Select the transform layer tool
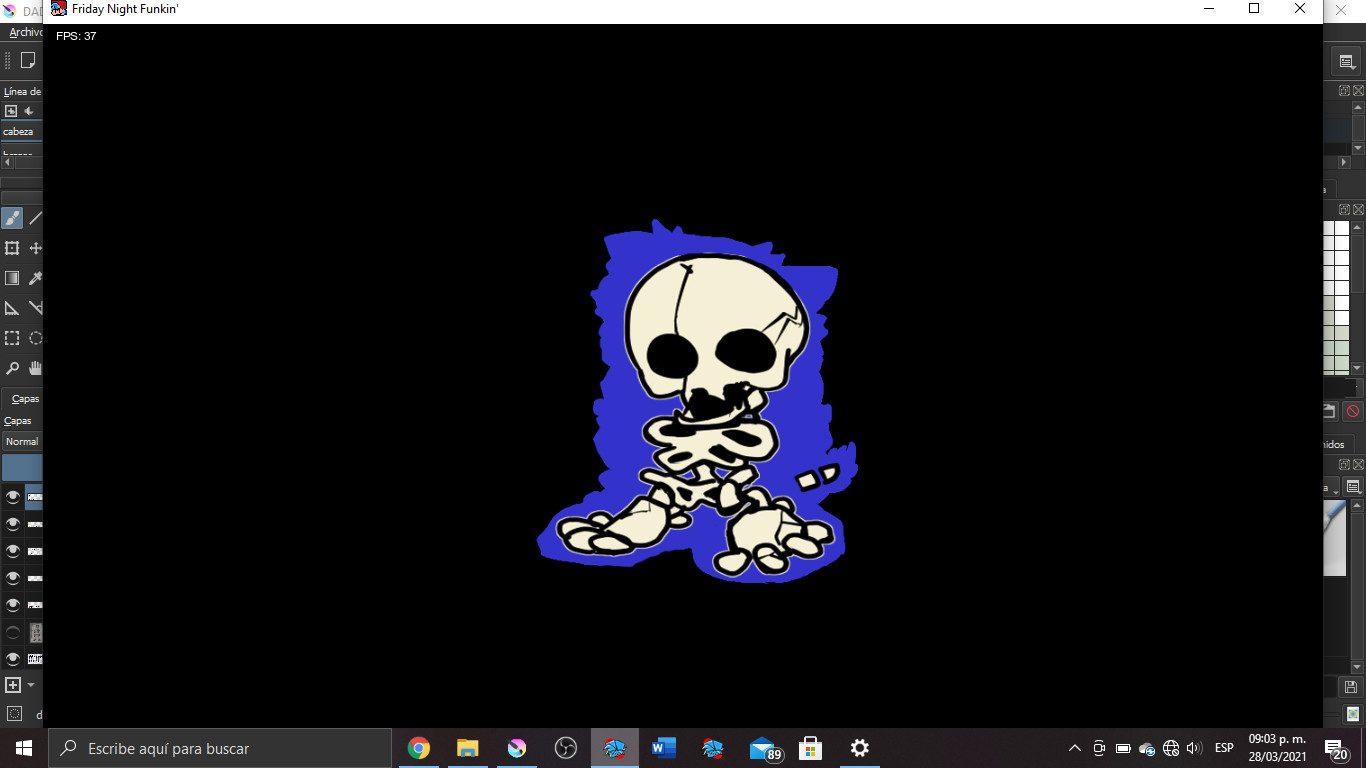The image size is (1366, 768). (x=12, y=248)
